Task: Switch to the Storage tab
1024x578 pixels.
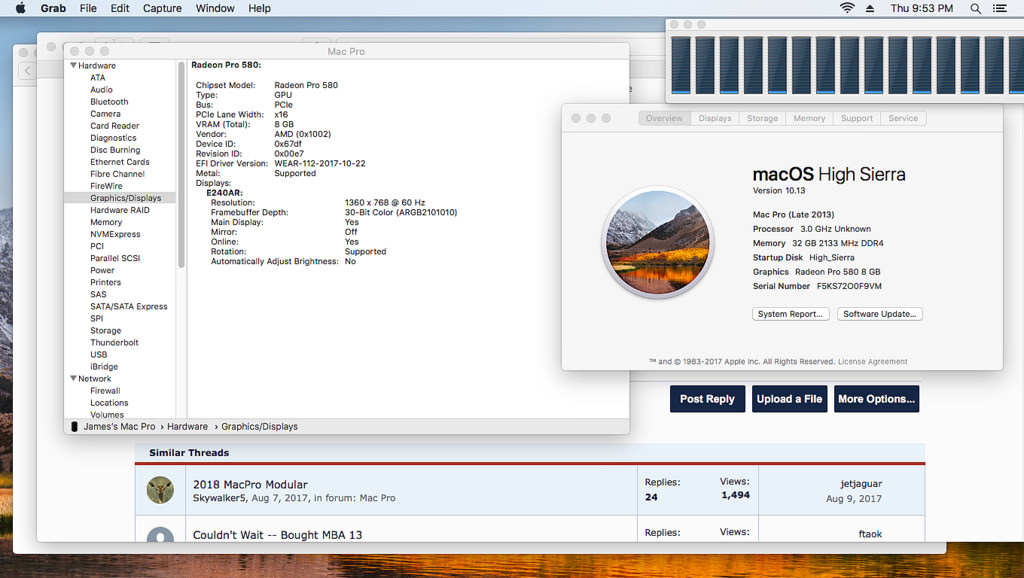Action: coord(762,118)
